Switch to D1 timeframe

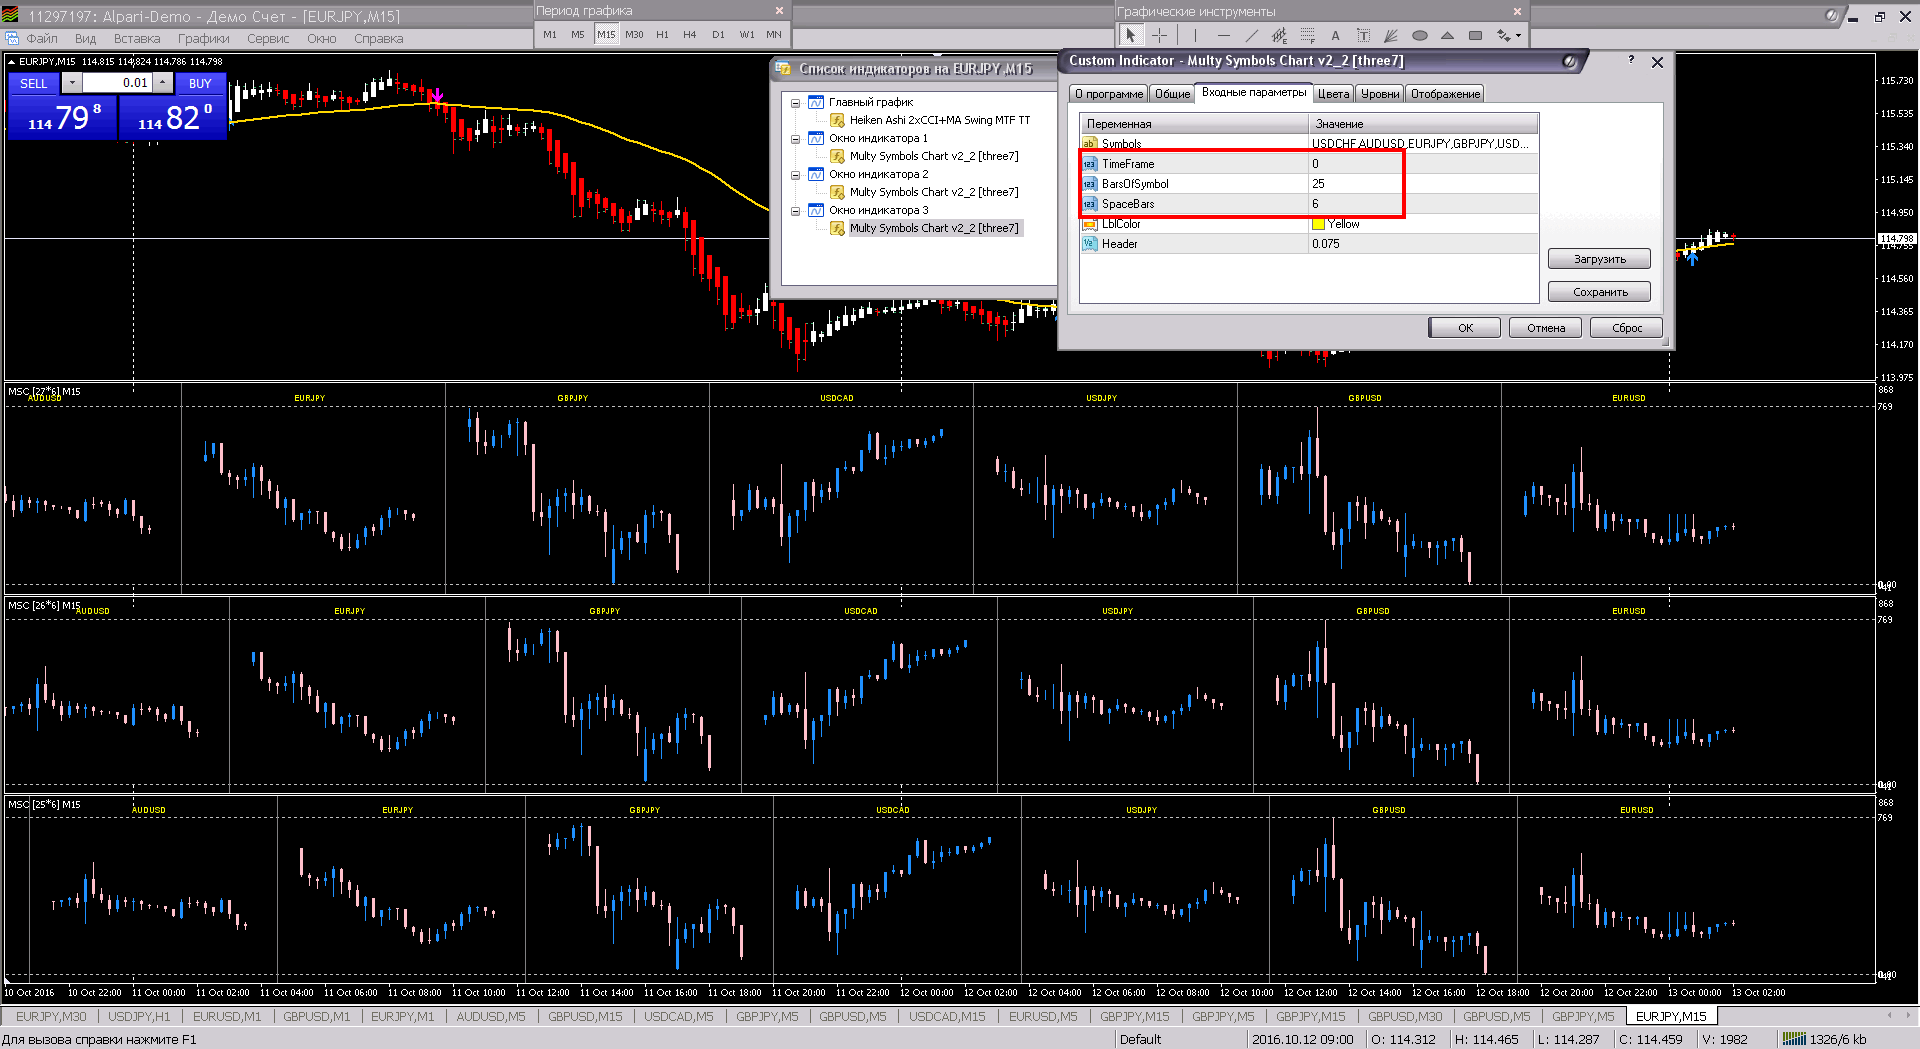(x=718, y=34)
